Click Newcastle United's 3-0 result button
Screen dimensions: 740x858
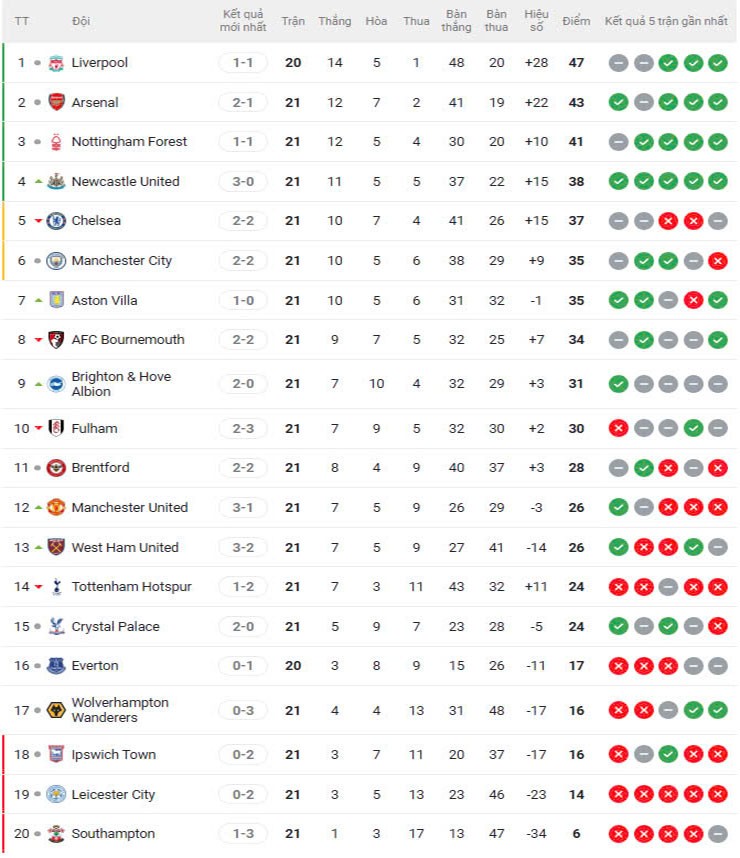[x=243, y=182]
